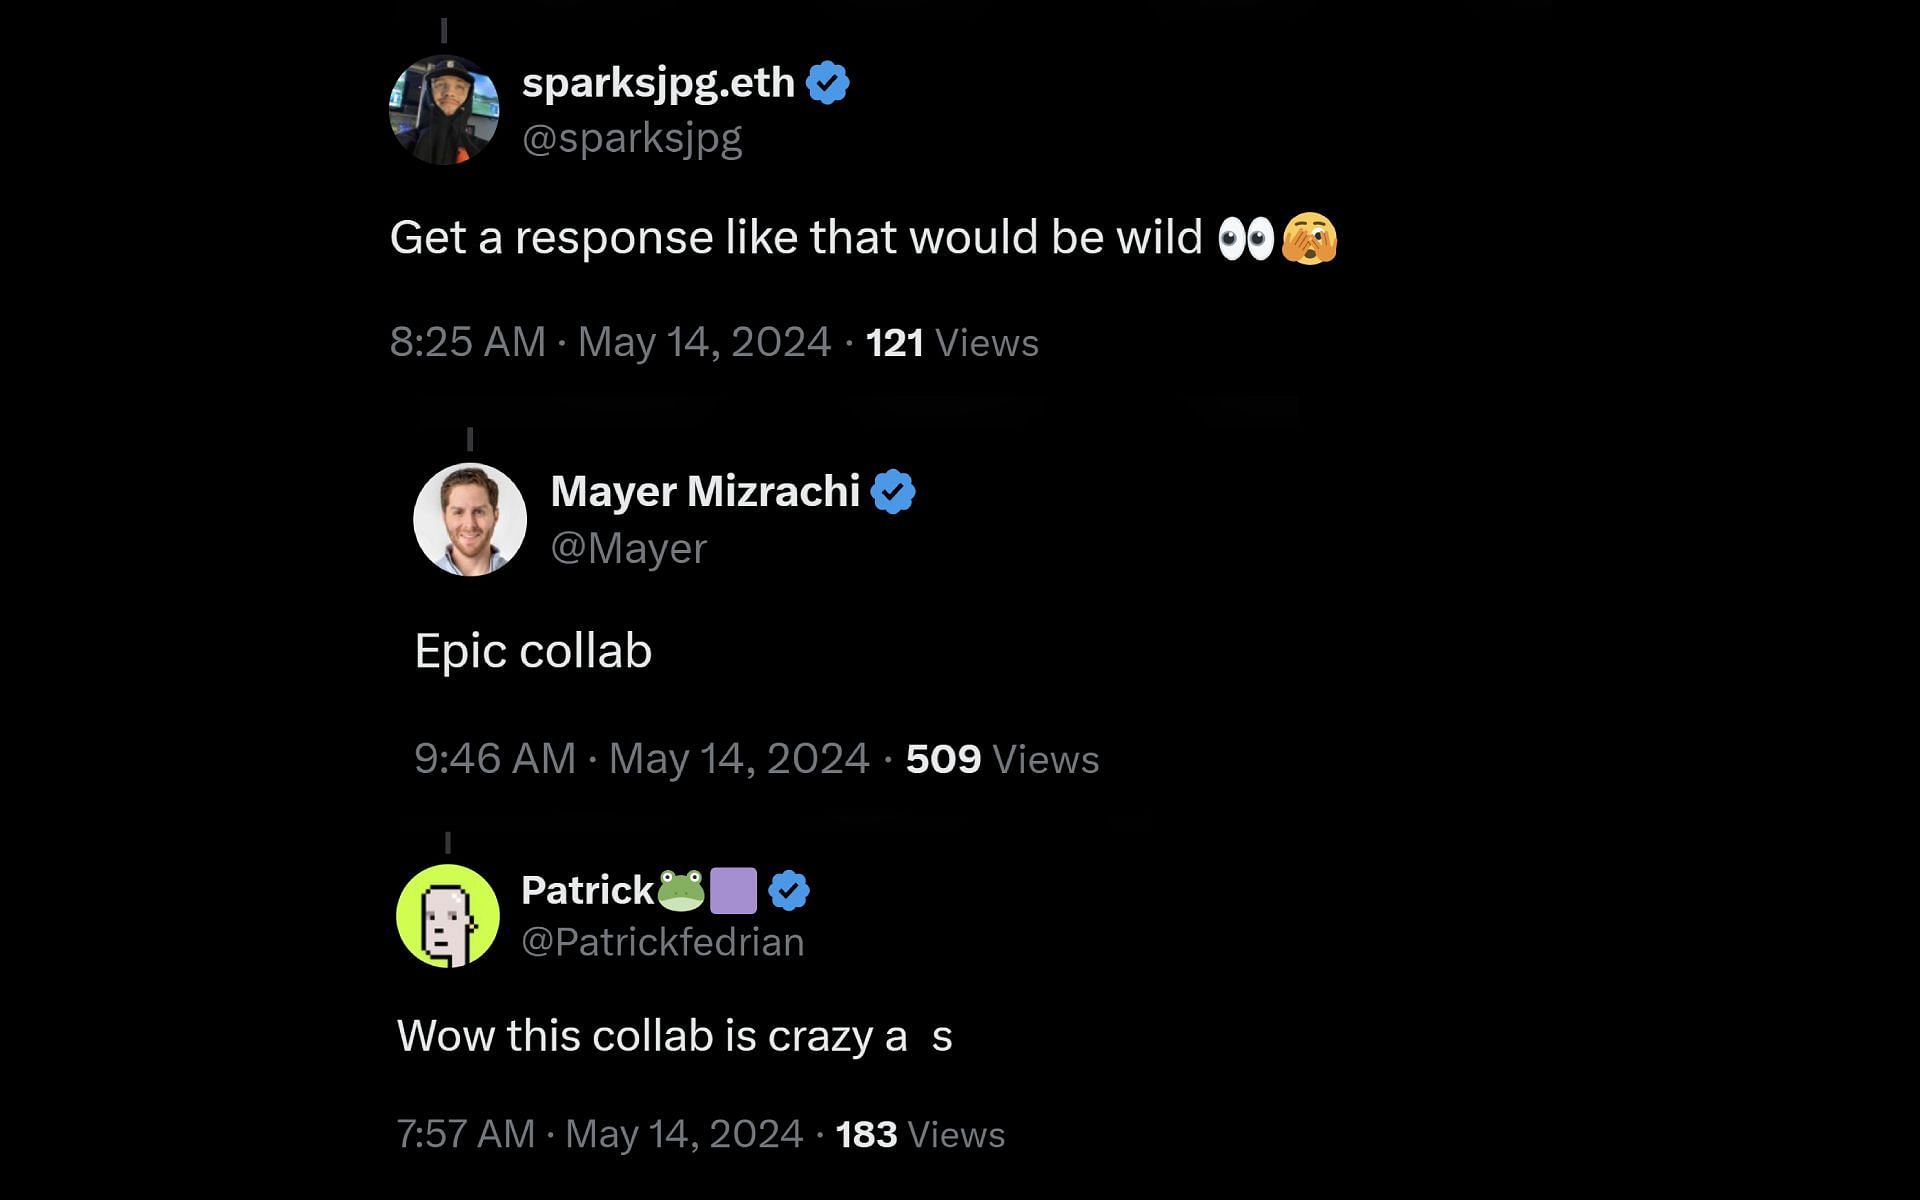Click Mayer Mizrachi's profile photo
1920x1200 pixels.
(x=470, y=519)
